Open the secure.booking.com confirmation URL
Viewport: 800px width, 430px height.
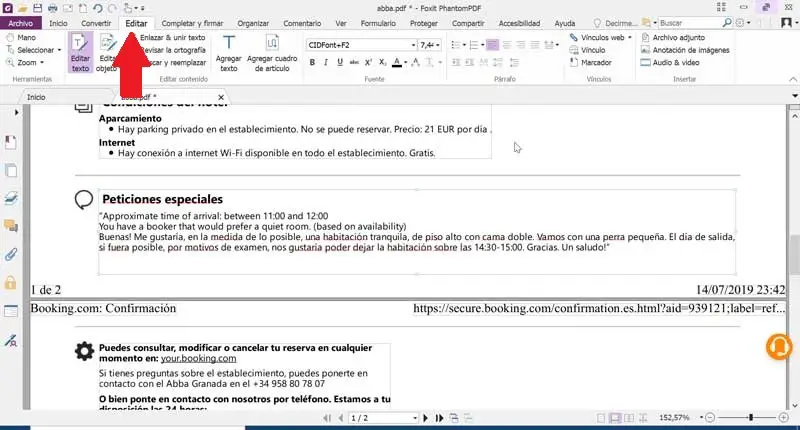pos(599,308)
